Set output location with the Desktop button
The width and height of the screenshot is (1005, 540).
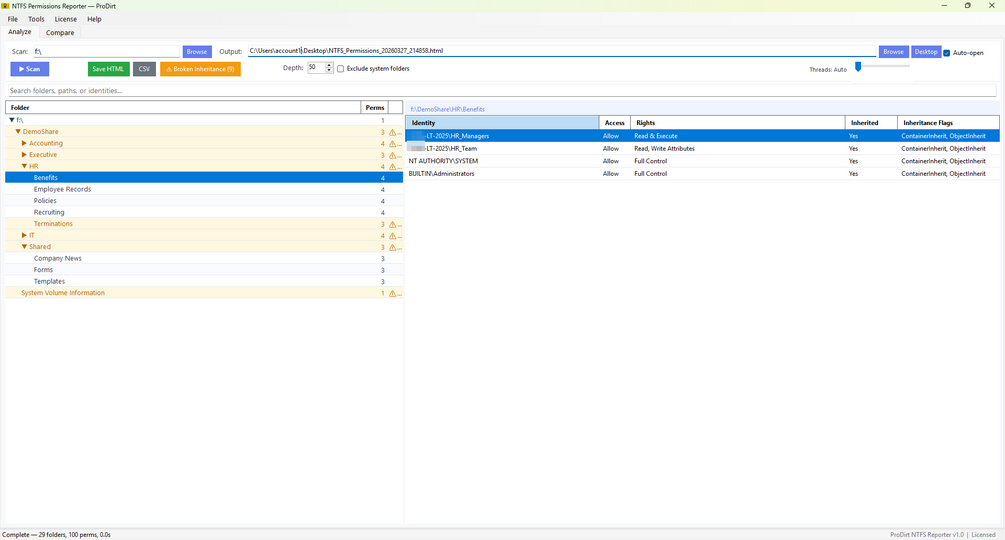click(x=926, y=51)
